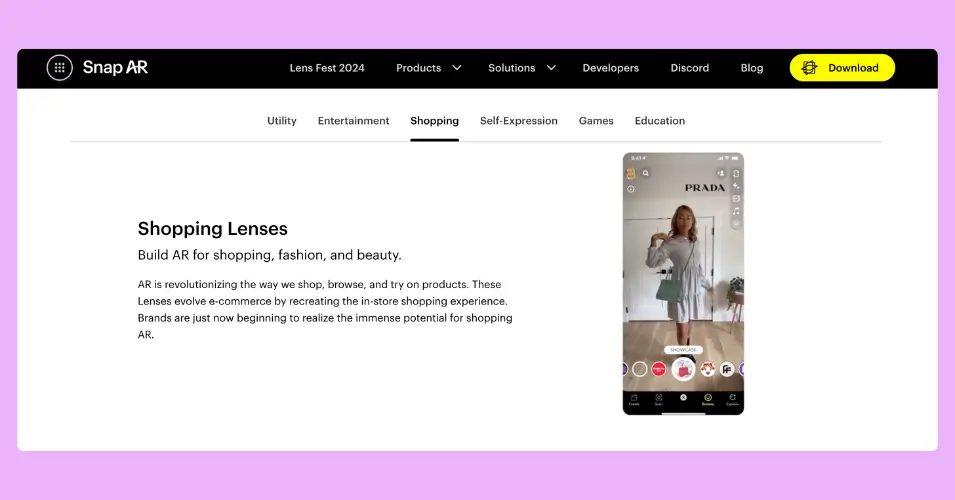Tap the SHOWCASE label above lens carousel
955x500 pixels.
tap(683, 350)
